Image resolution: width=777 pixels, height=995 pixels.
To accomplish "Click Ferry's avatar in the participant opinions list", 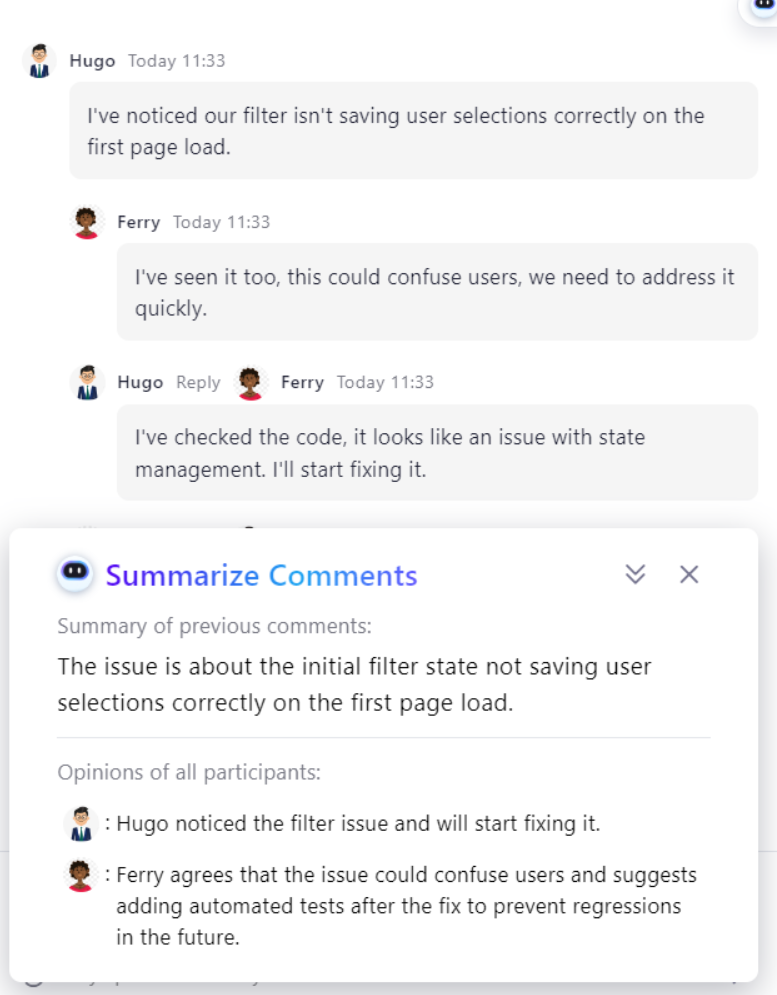I will pyautogui.click(x=79, y=875).
